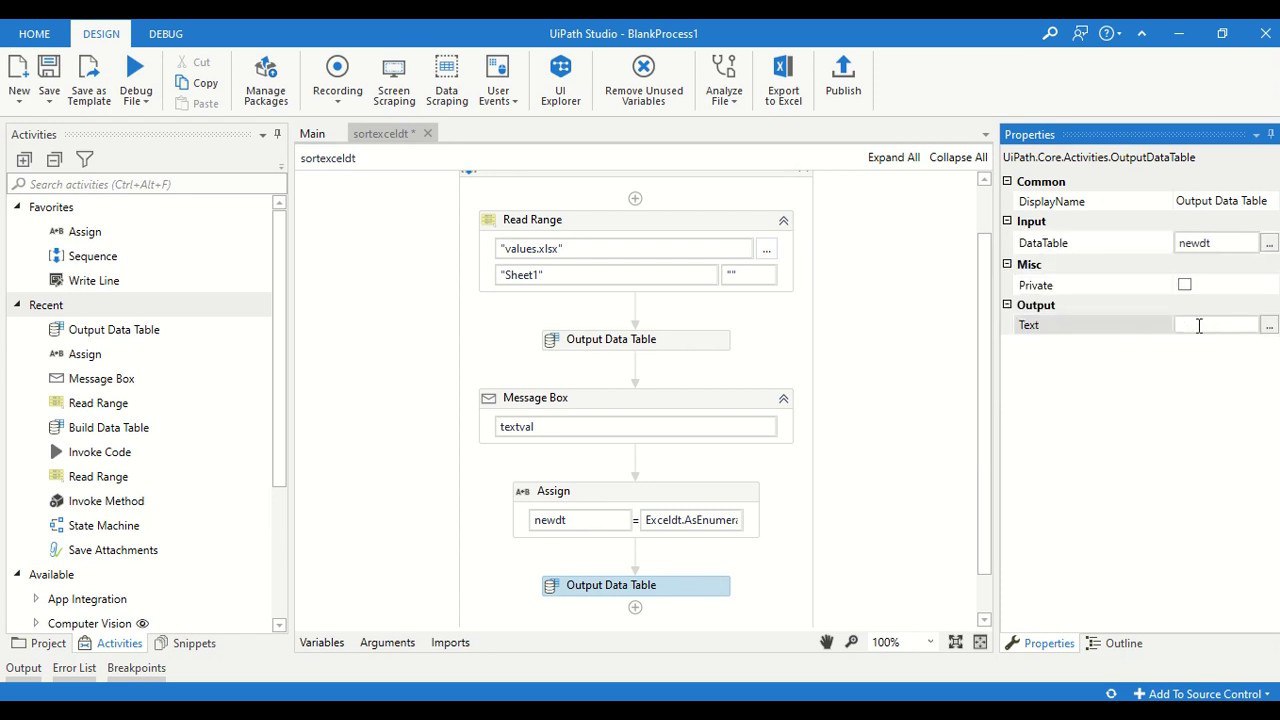The height and width of the screenshot is (720, 1280).
Task: Toggle Computer Vision visibility eye
Action: [x=142, y=623]
